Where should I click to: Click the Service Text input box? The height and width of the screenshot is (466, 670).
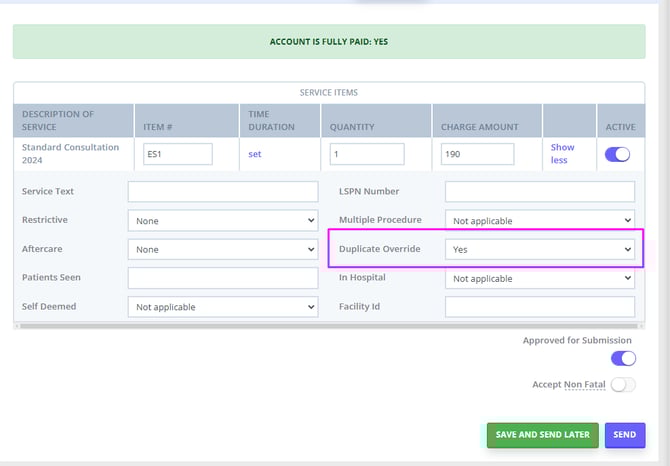point(223,192)
